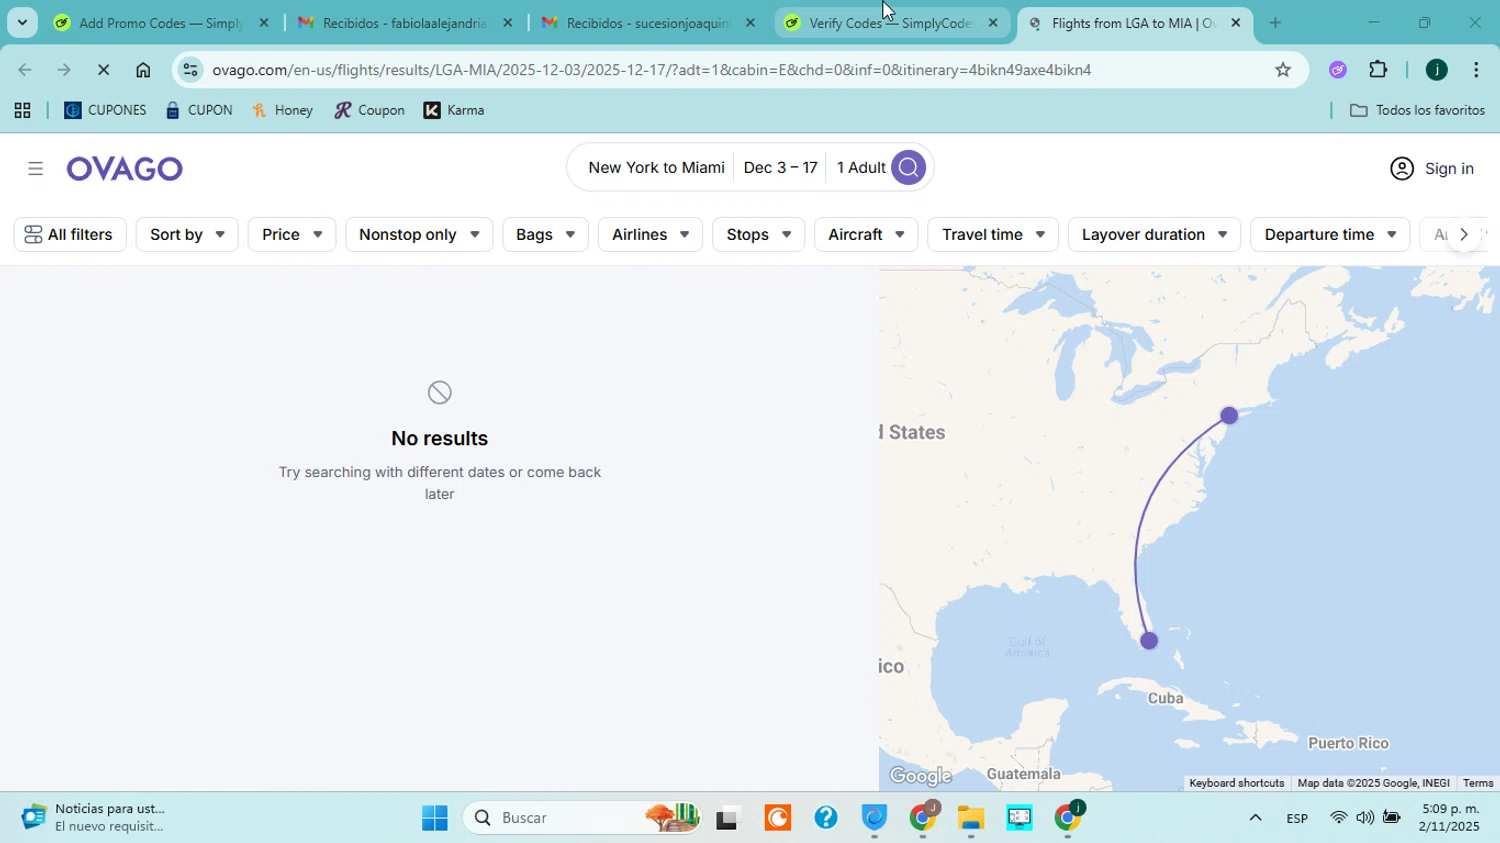Open the map Terms link
The height and width of the screenshot is (843, 1500).
click(x=1478, y=783)
